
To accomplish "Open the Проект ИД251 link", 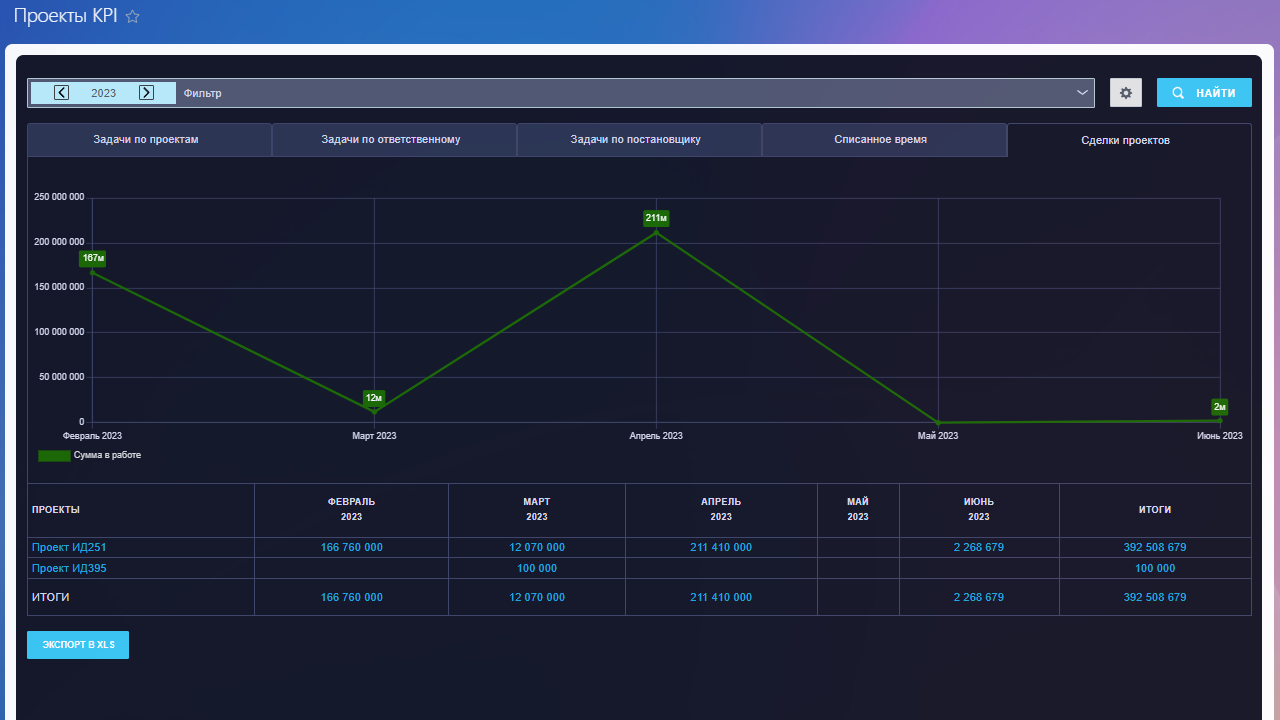I will [x=69, y=548].
